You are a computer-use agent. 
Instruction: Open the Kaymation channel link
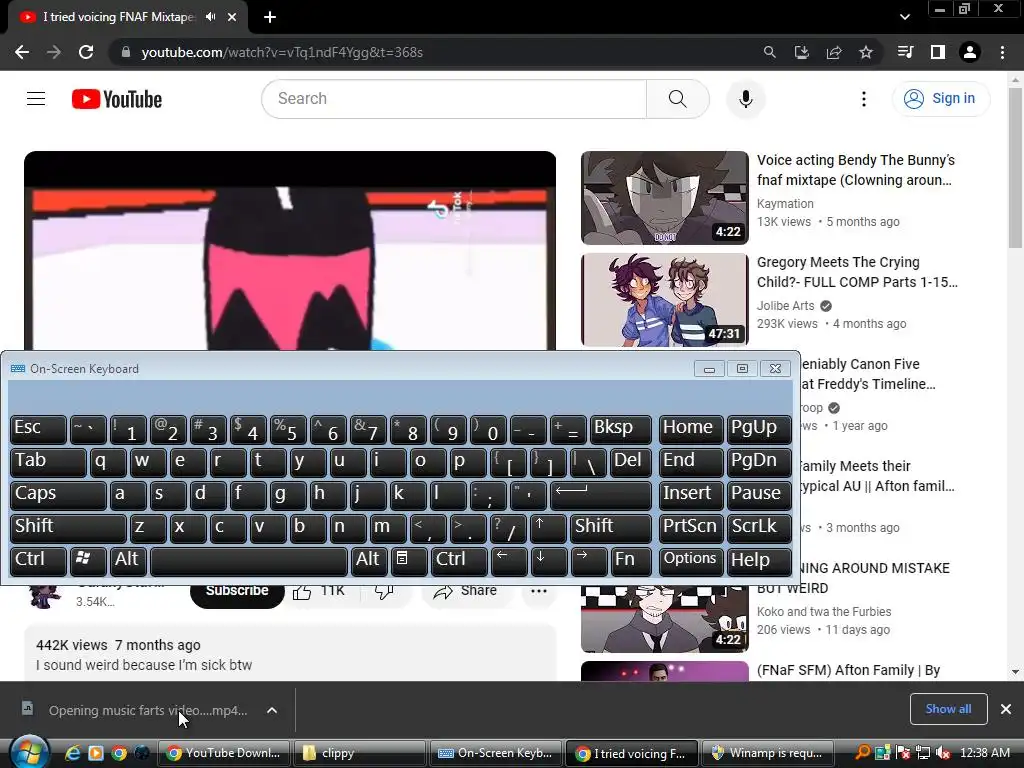point(785,204)
